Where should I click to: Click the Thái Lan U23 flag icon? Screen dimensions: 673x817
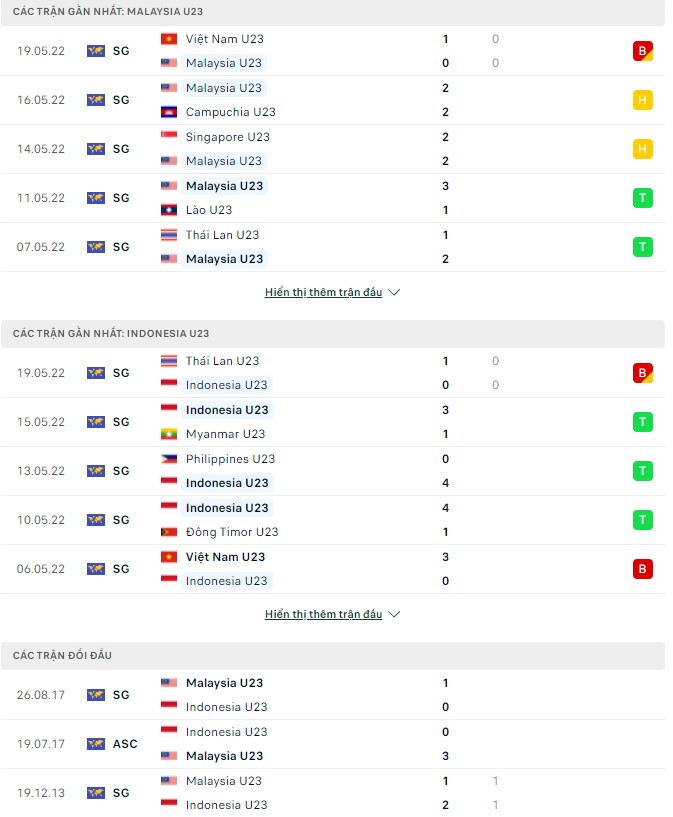point(167,234)
